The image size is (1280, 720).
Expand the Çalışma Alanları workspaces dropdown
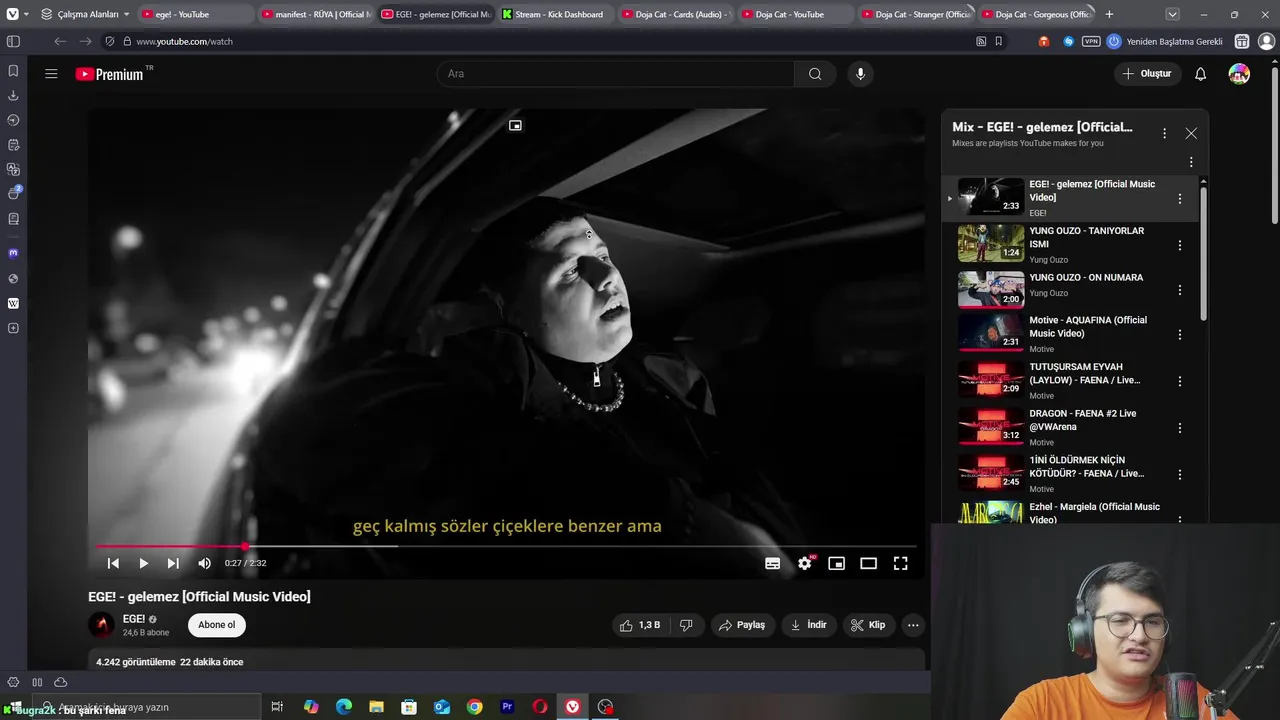[x=85, y=14]
